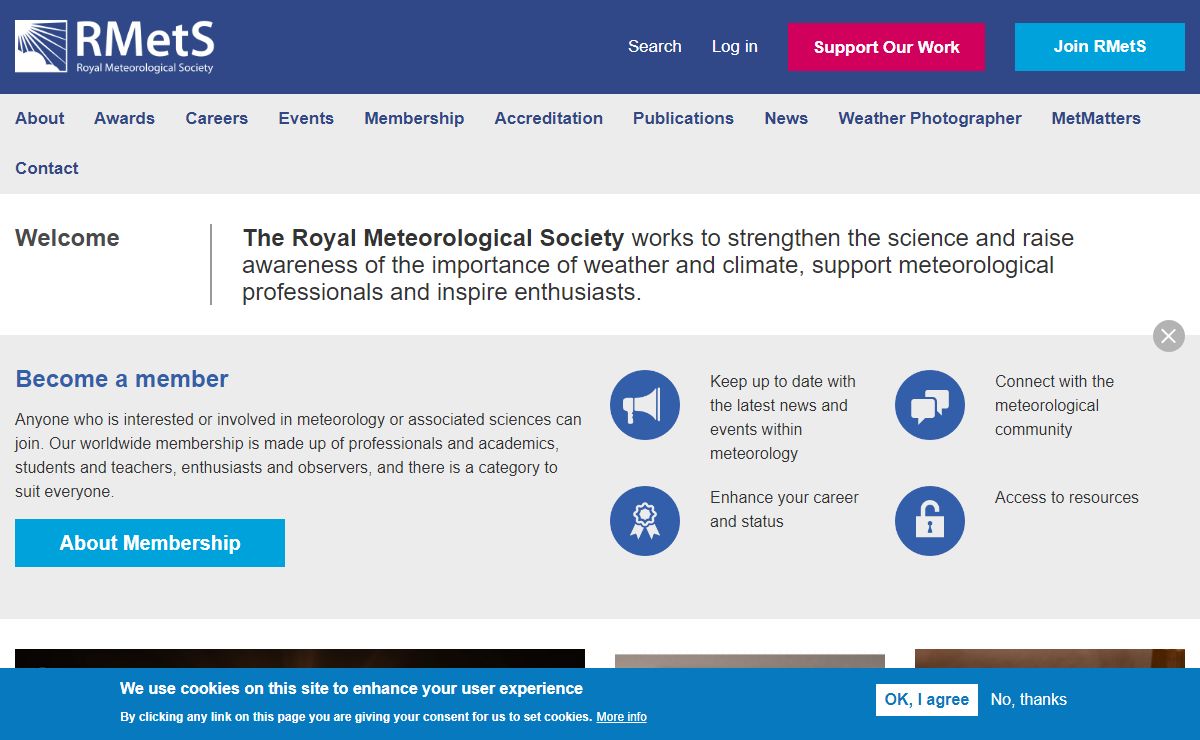
Task: Decline cookies with No, thanks
Action: 1029,700
